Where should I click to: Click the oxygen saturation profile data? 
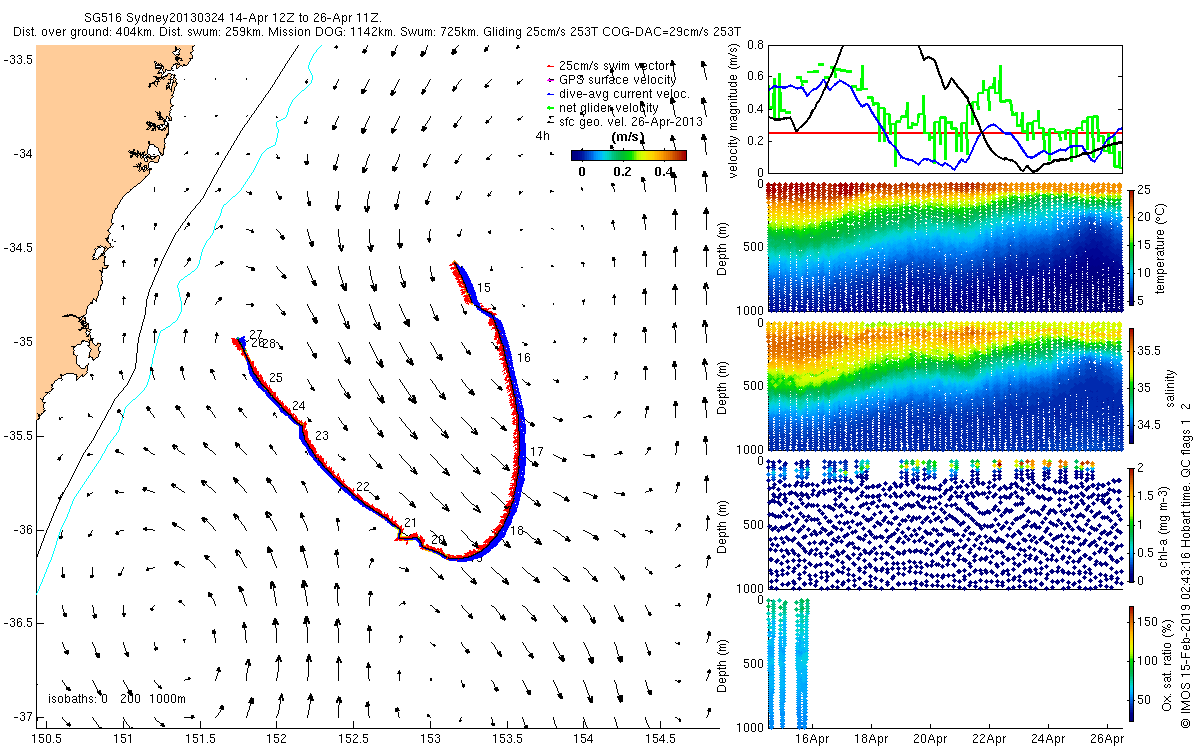(x=788, y=663)
